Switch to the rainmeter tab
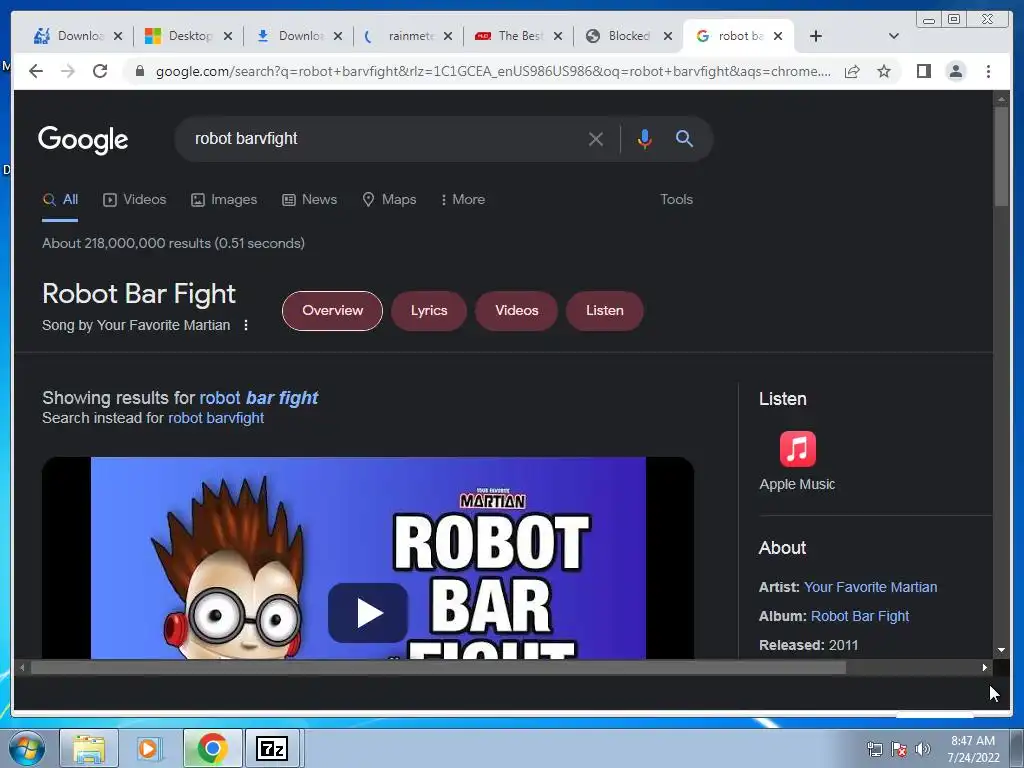 pos(408,36)
